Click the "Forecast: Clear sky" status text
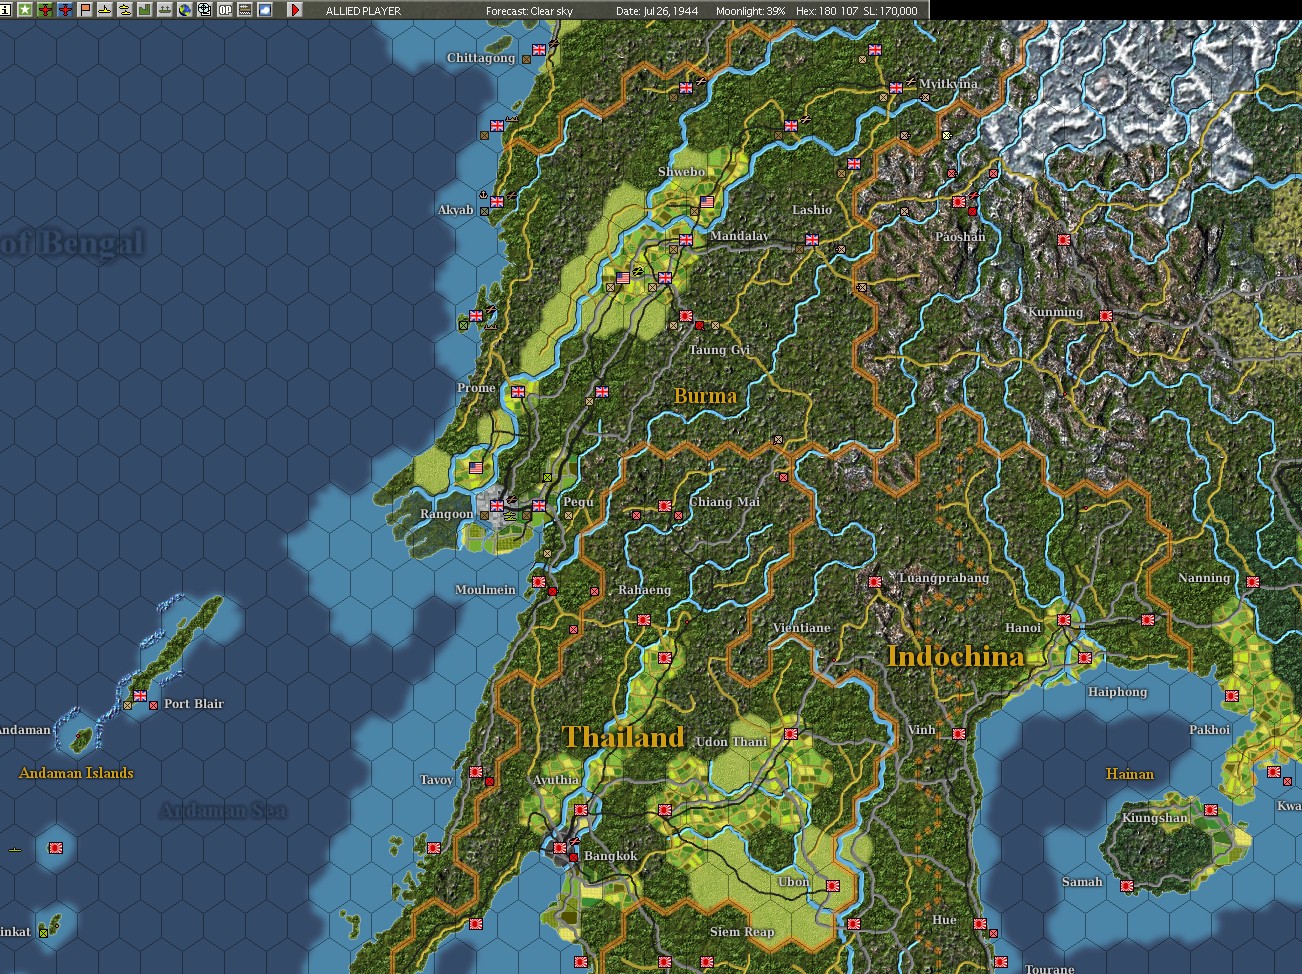This screenshot has height=974, width=1302. click(529, 11)
